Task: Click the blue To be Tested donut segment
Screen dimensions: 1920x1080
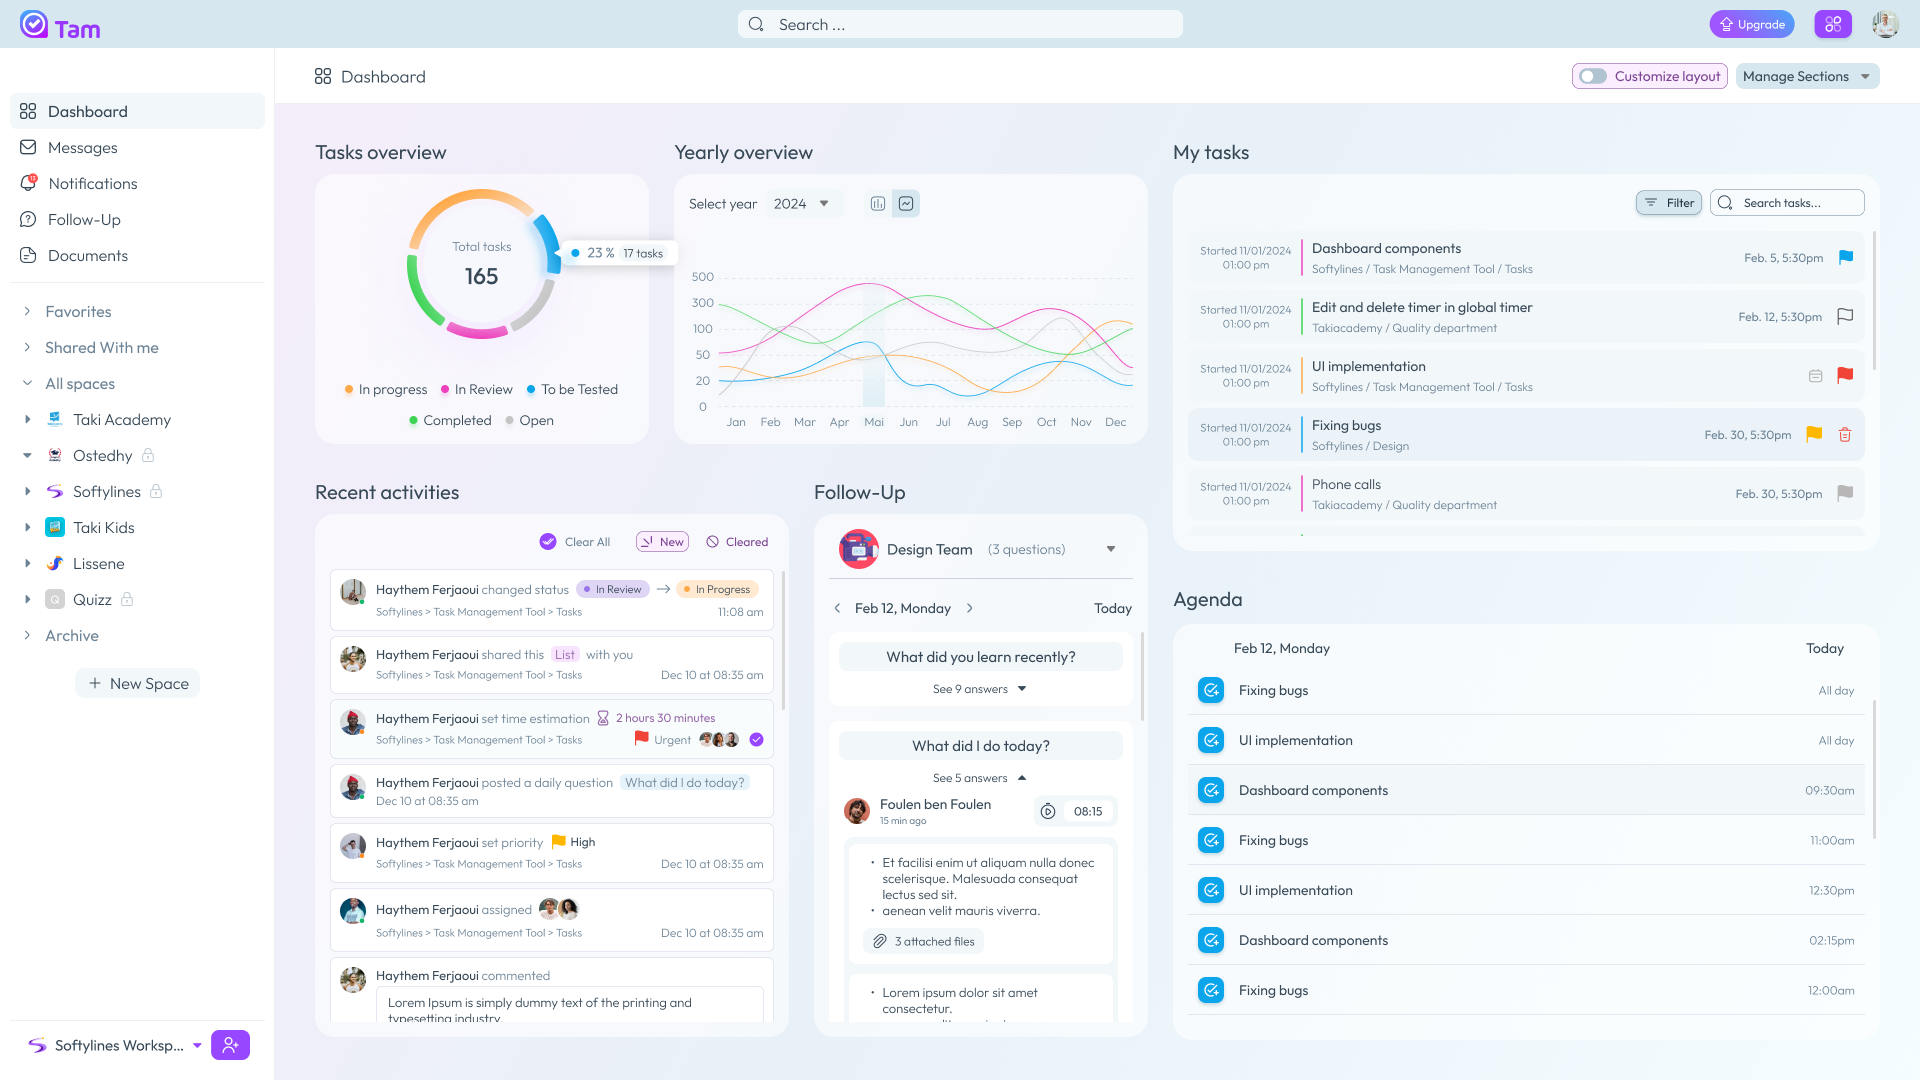Action: click(x=548, y=243)
